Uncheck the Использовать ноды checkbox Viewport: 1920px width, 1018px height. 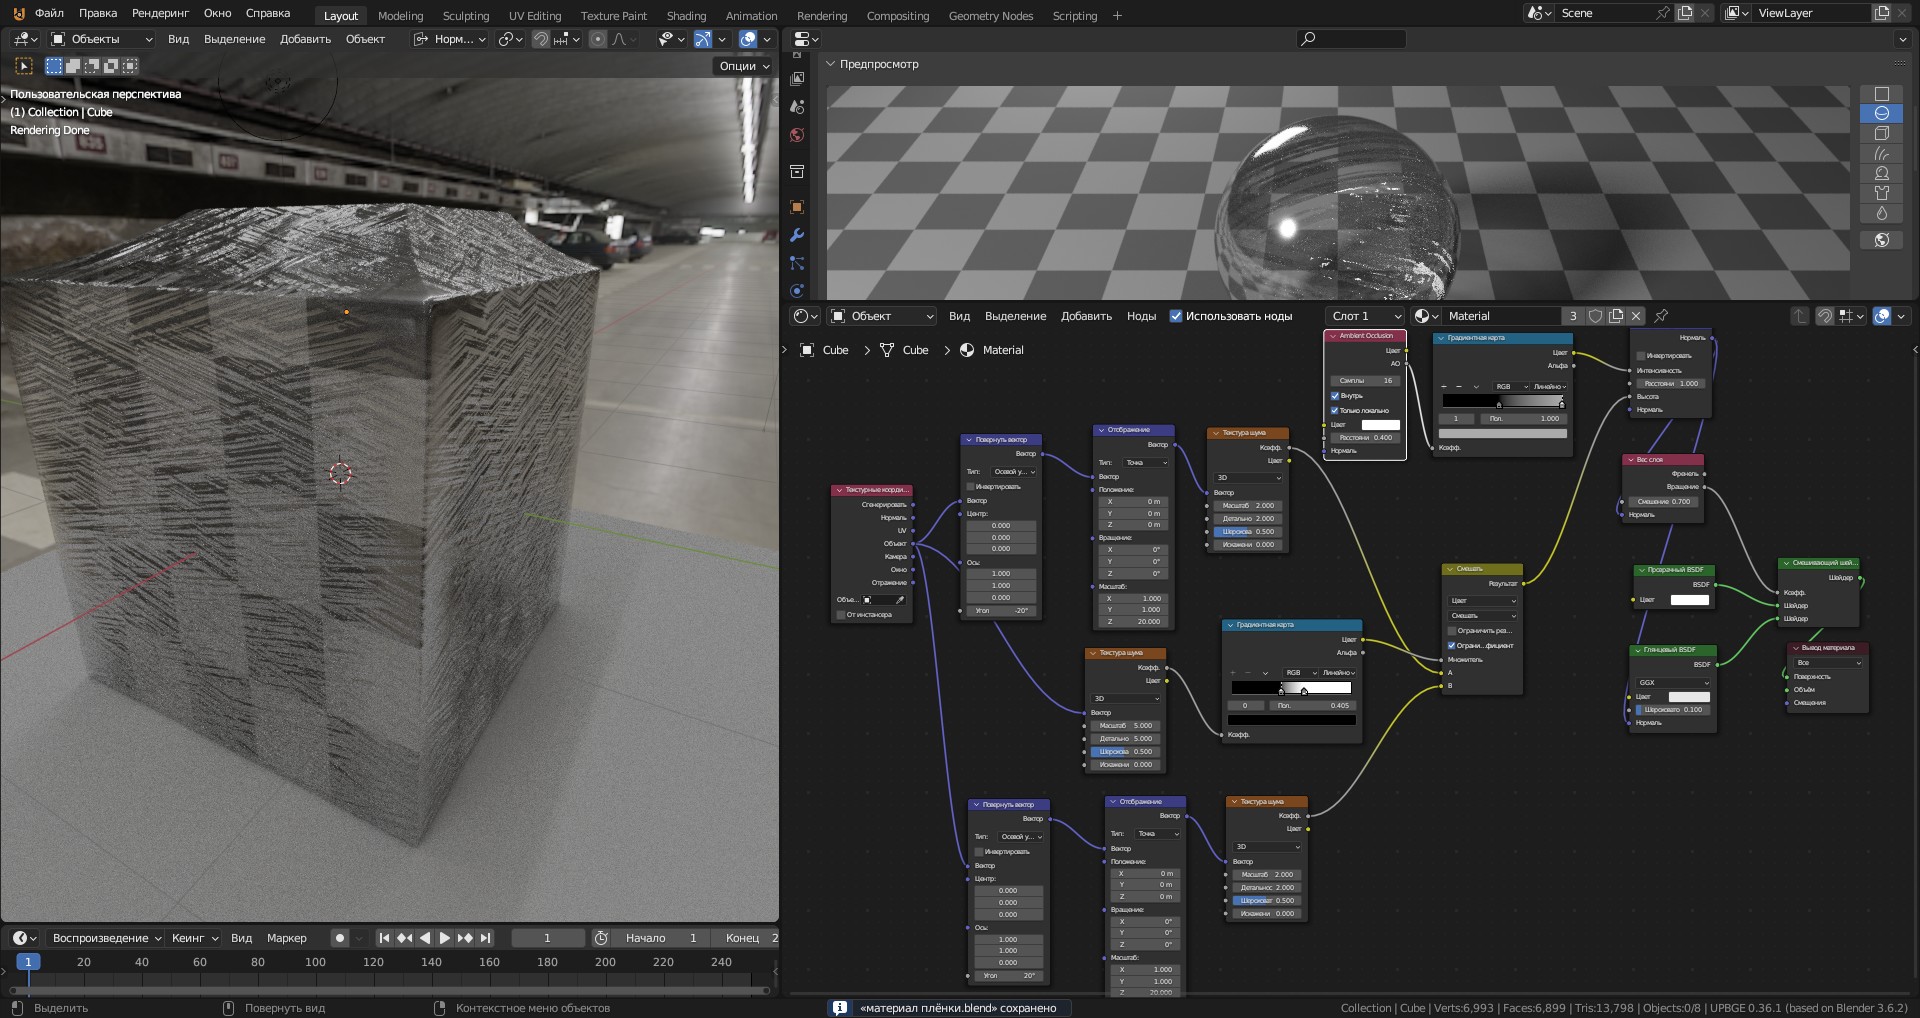(1176, 316)
